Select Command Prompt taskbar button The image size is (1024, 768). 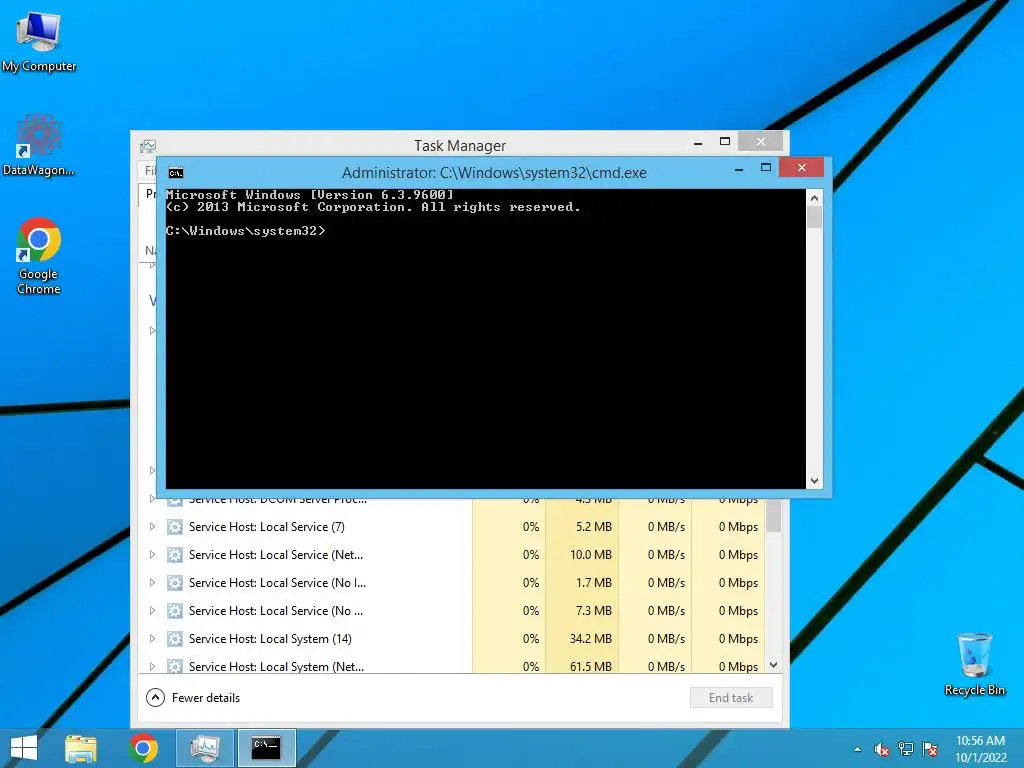[x=266, y=748]
